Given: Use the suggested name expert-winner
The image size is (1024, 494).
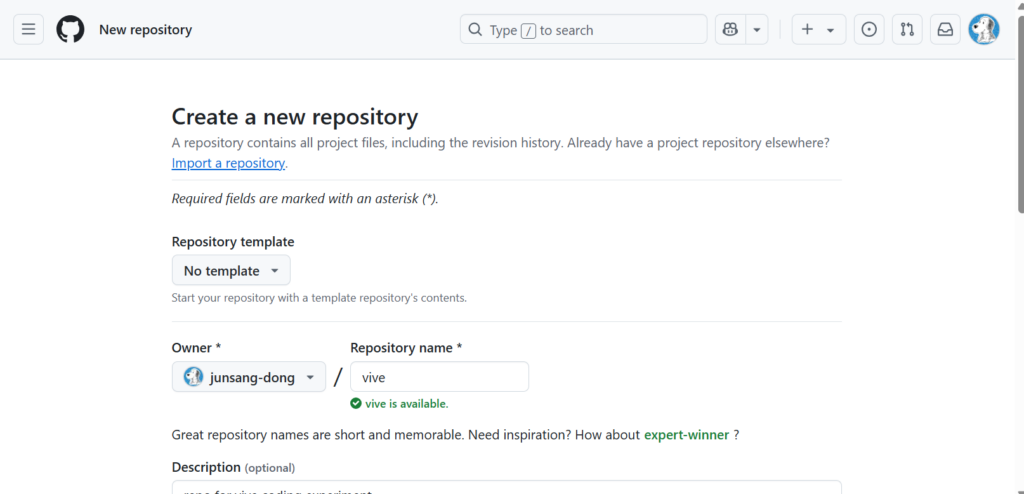Looking at the screenshot, I should [x=686, y=435].
